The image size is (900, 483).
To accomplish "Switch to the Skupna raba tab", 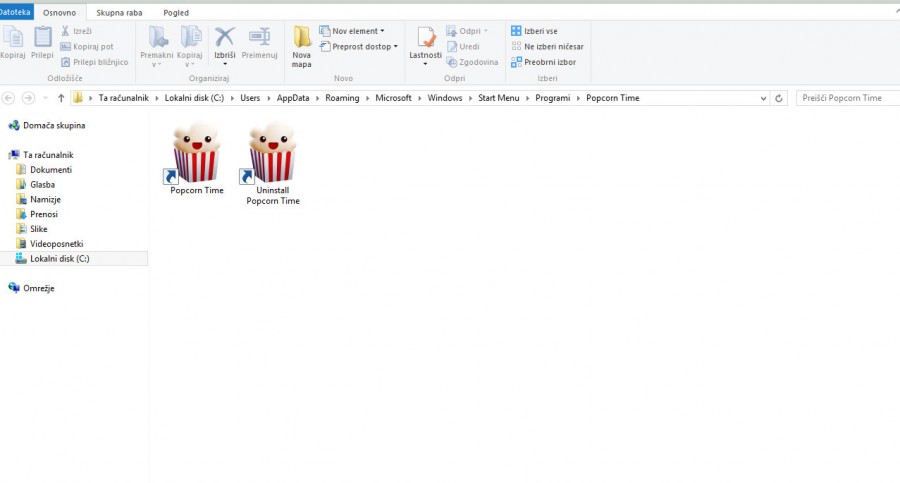I will [119, 13].
